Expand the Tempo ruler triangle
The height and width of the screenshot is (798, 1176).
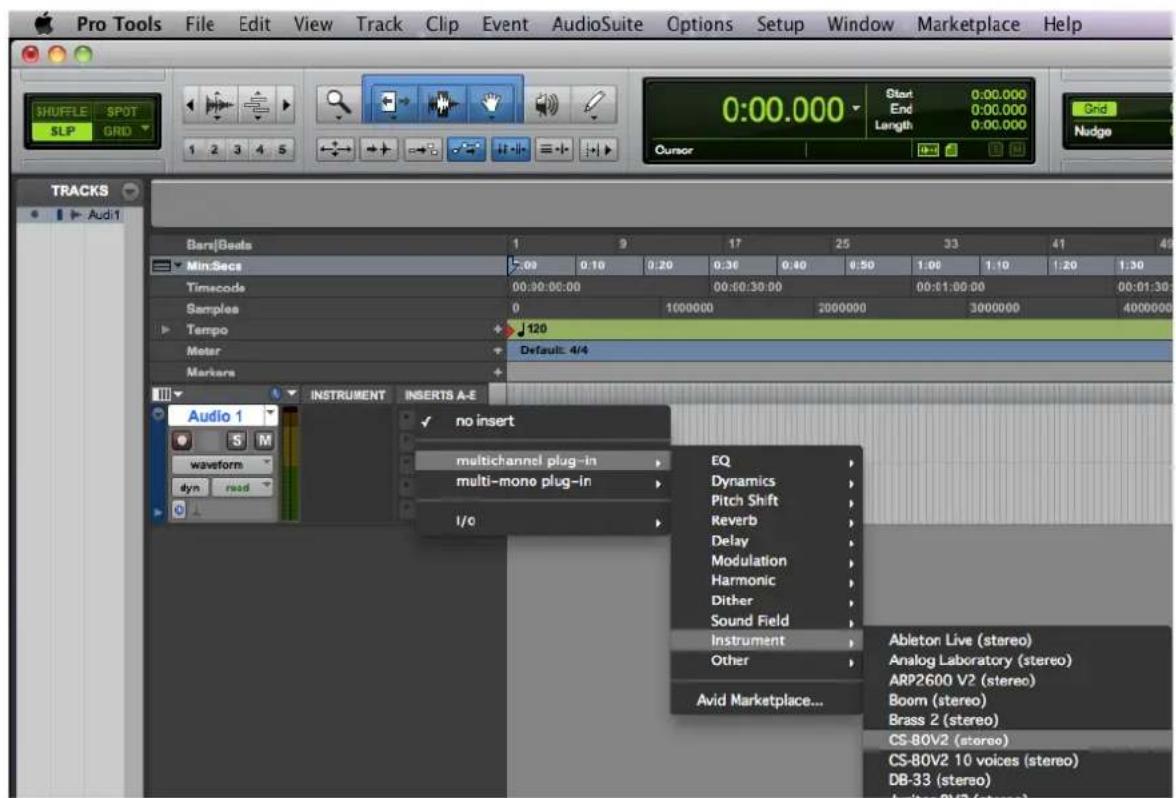[x=165, y=329]
